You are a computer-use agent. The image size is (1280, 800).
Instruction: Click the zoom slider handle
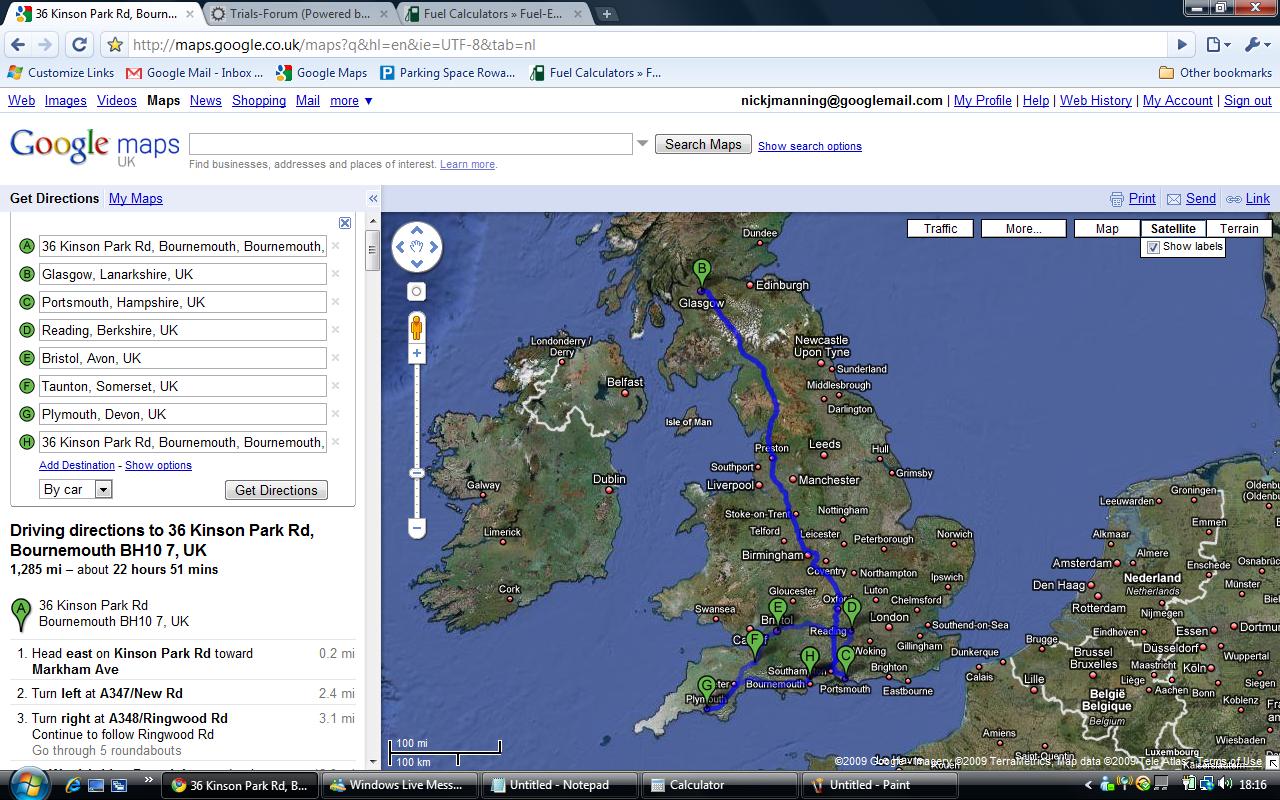[x=417, y=472]
